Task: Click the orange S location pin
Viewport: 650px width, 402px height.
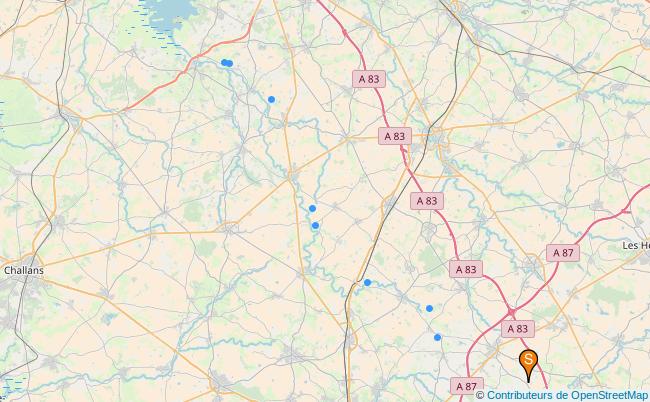Action: tap(528, 365)
